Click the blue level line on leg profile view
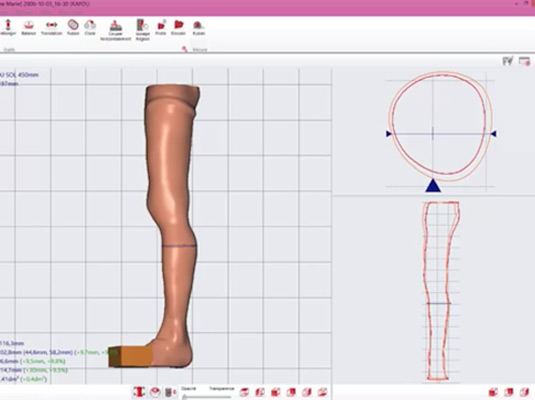The height and width of the screenshot is (400, 535). (439, 303)
